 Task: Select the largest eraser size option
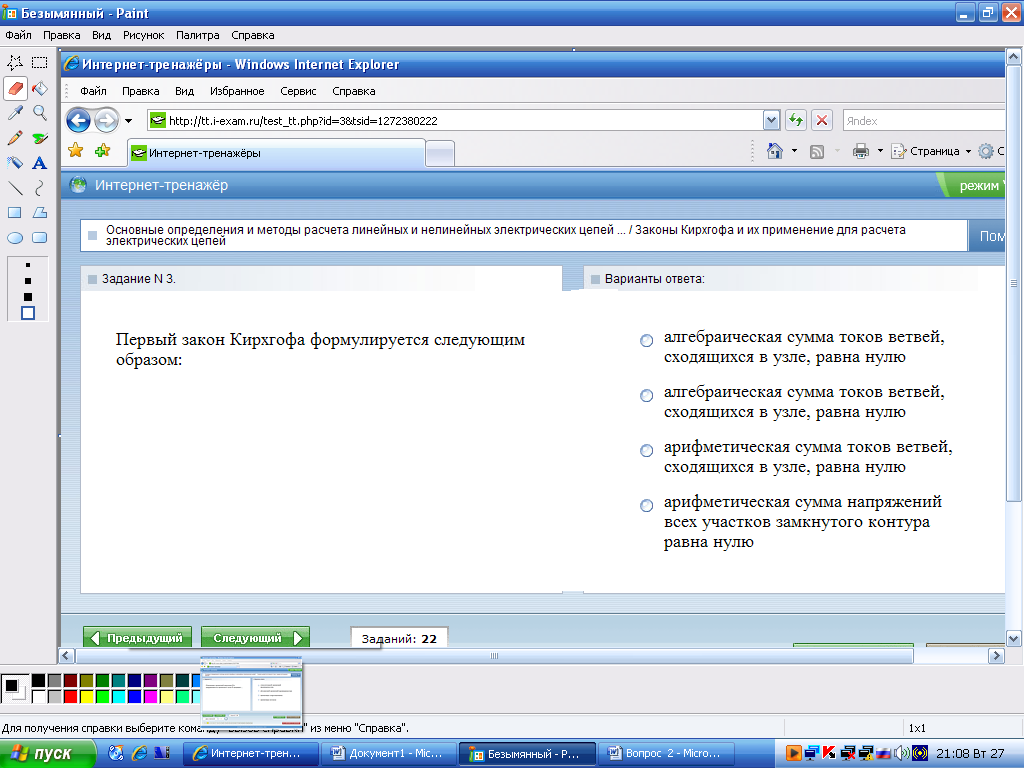(27, 313)
